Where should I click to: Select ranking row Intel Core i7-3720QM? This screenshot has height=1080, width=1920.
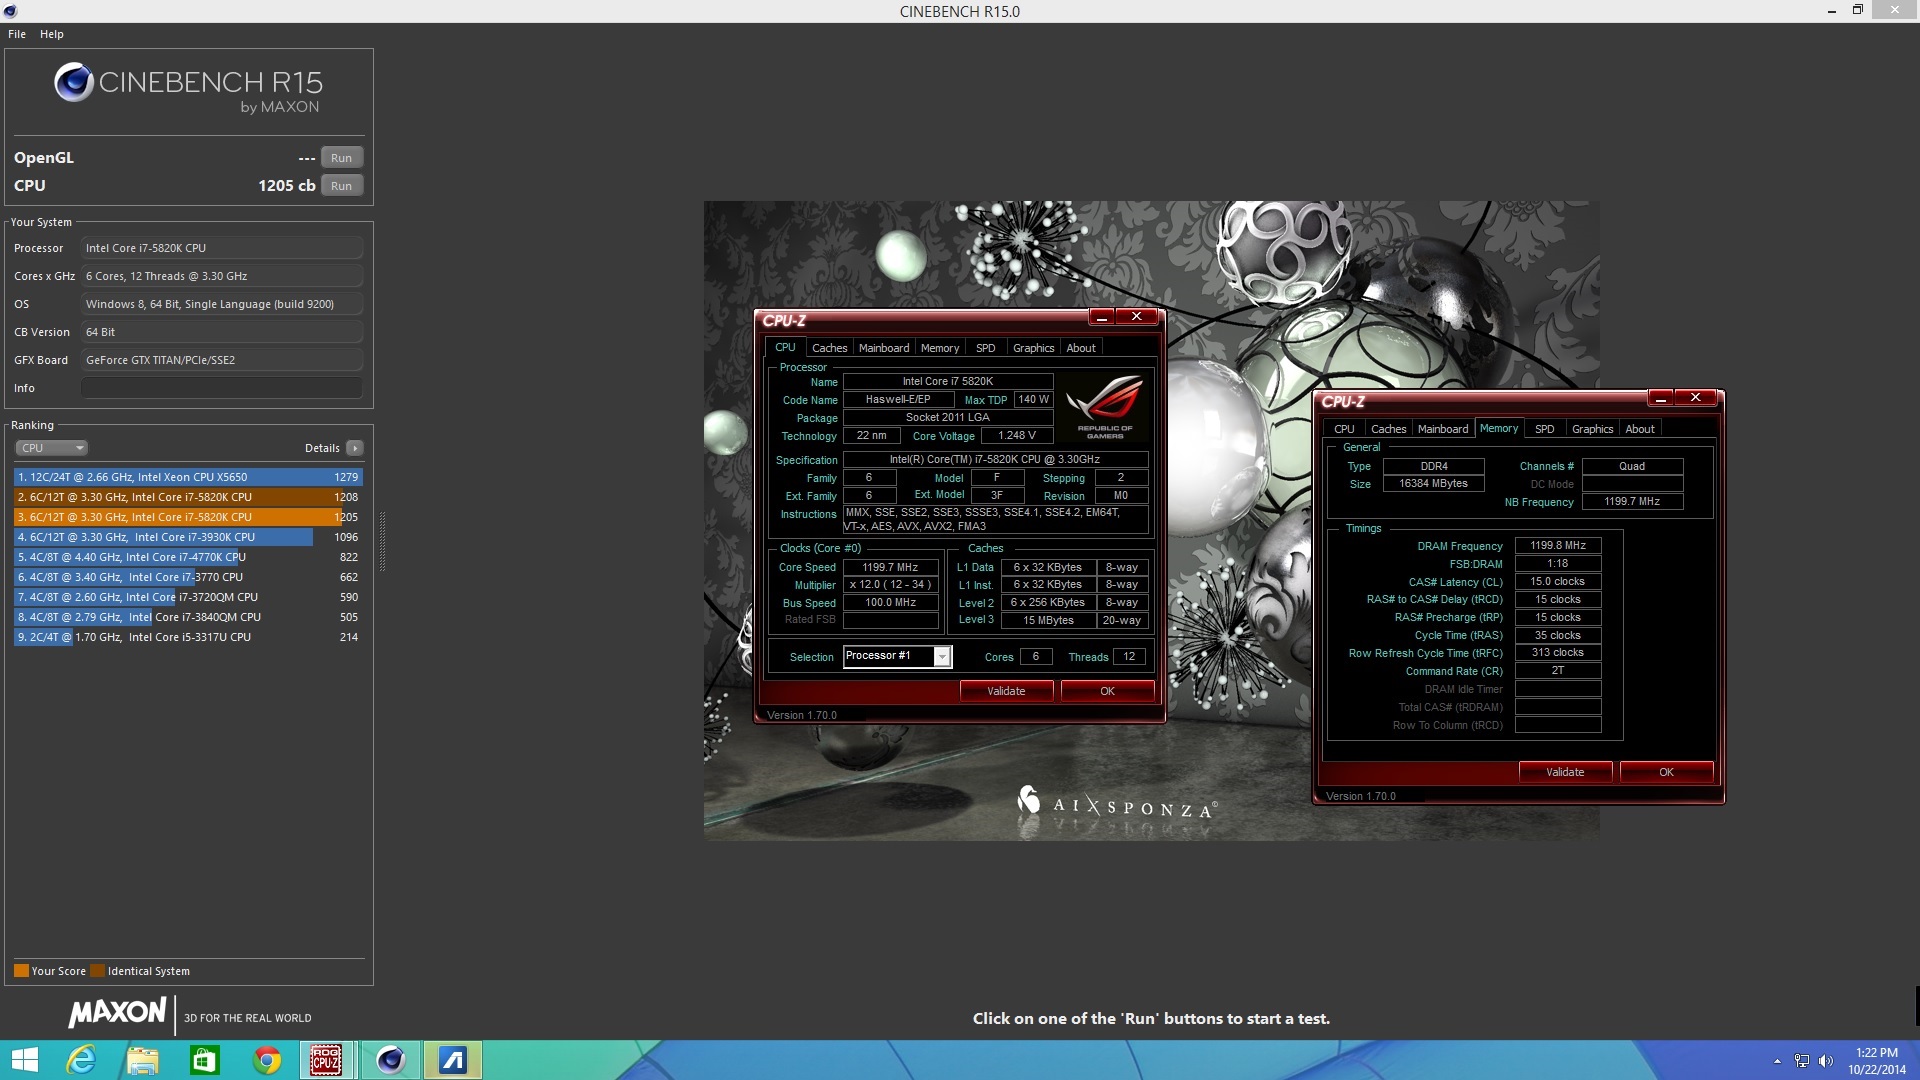(188, 597)
